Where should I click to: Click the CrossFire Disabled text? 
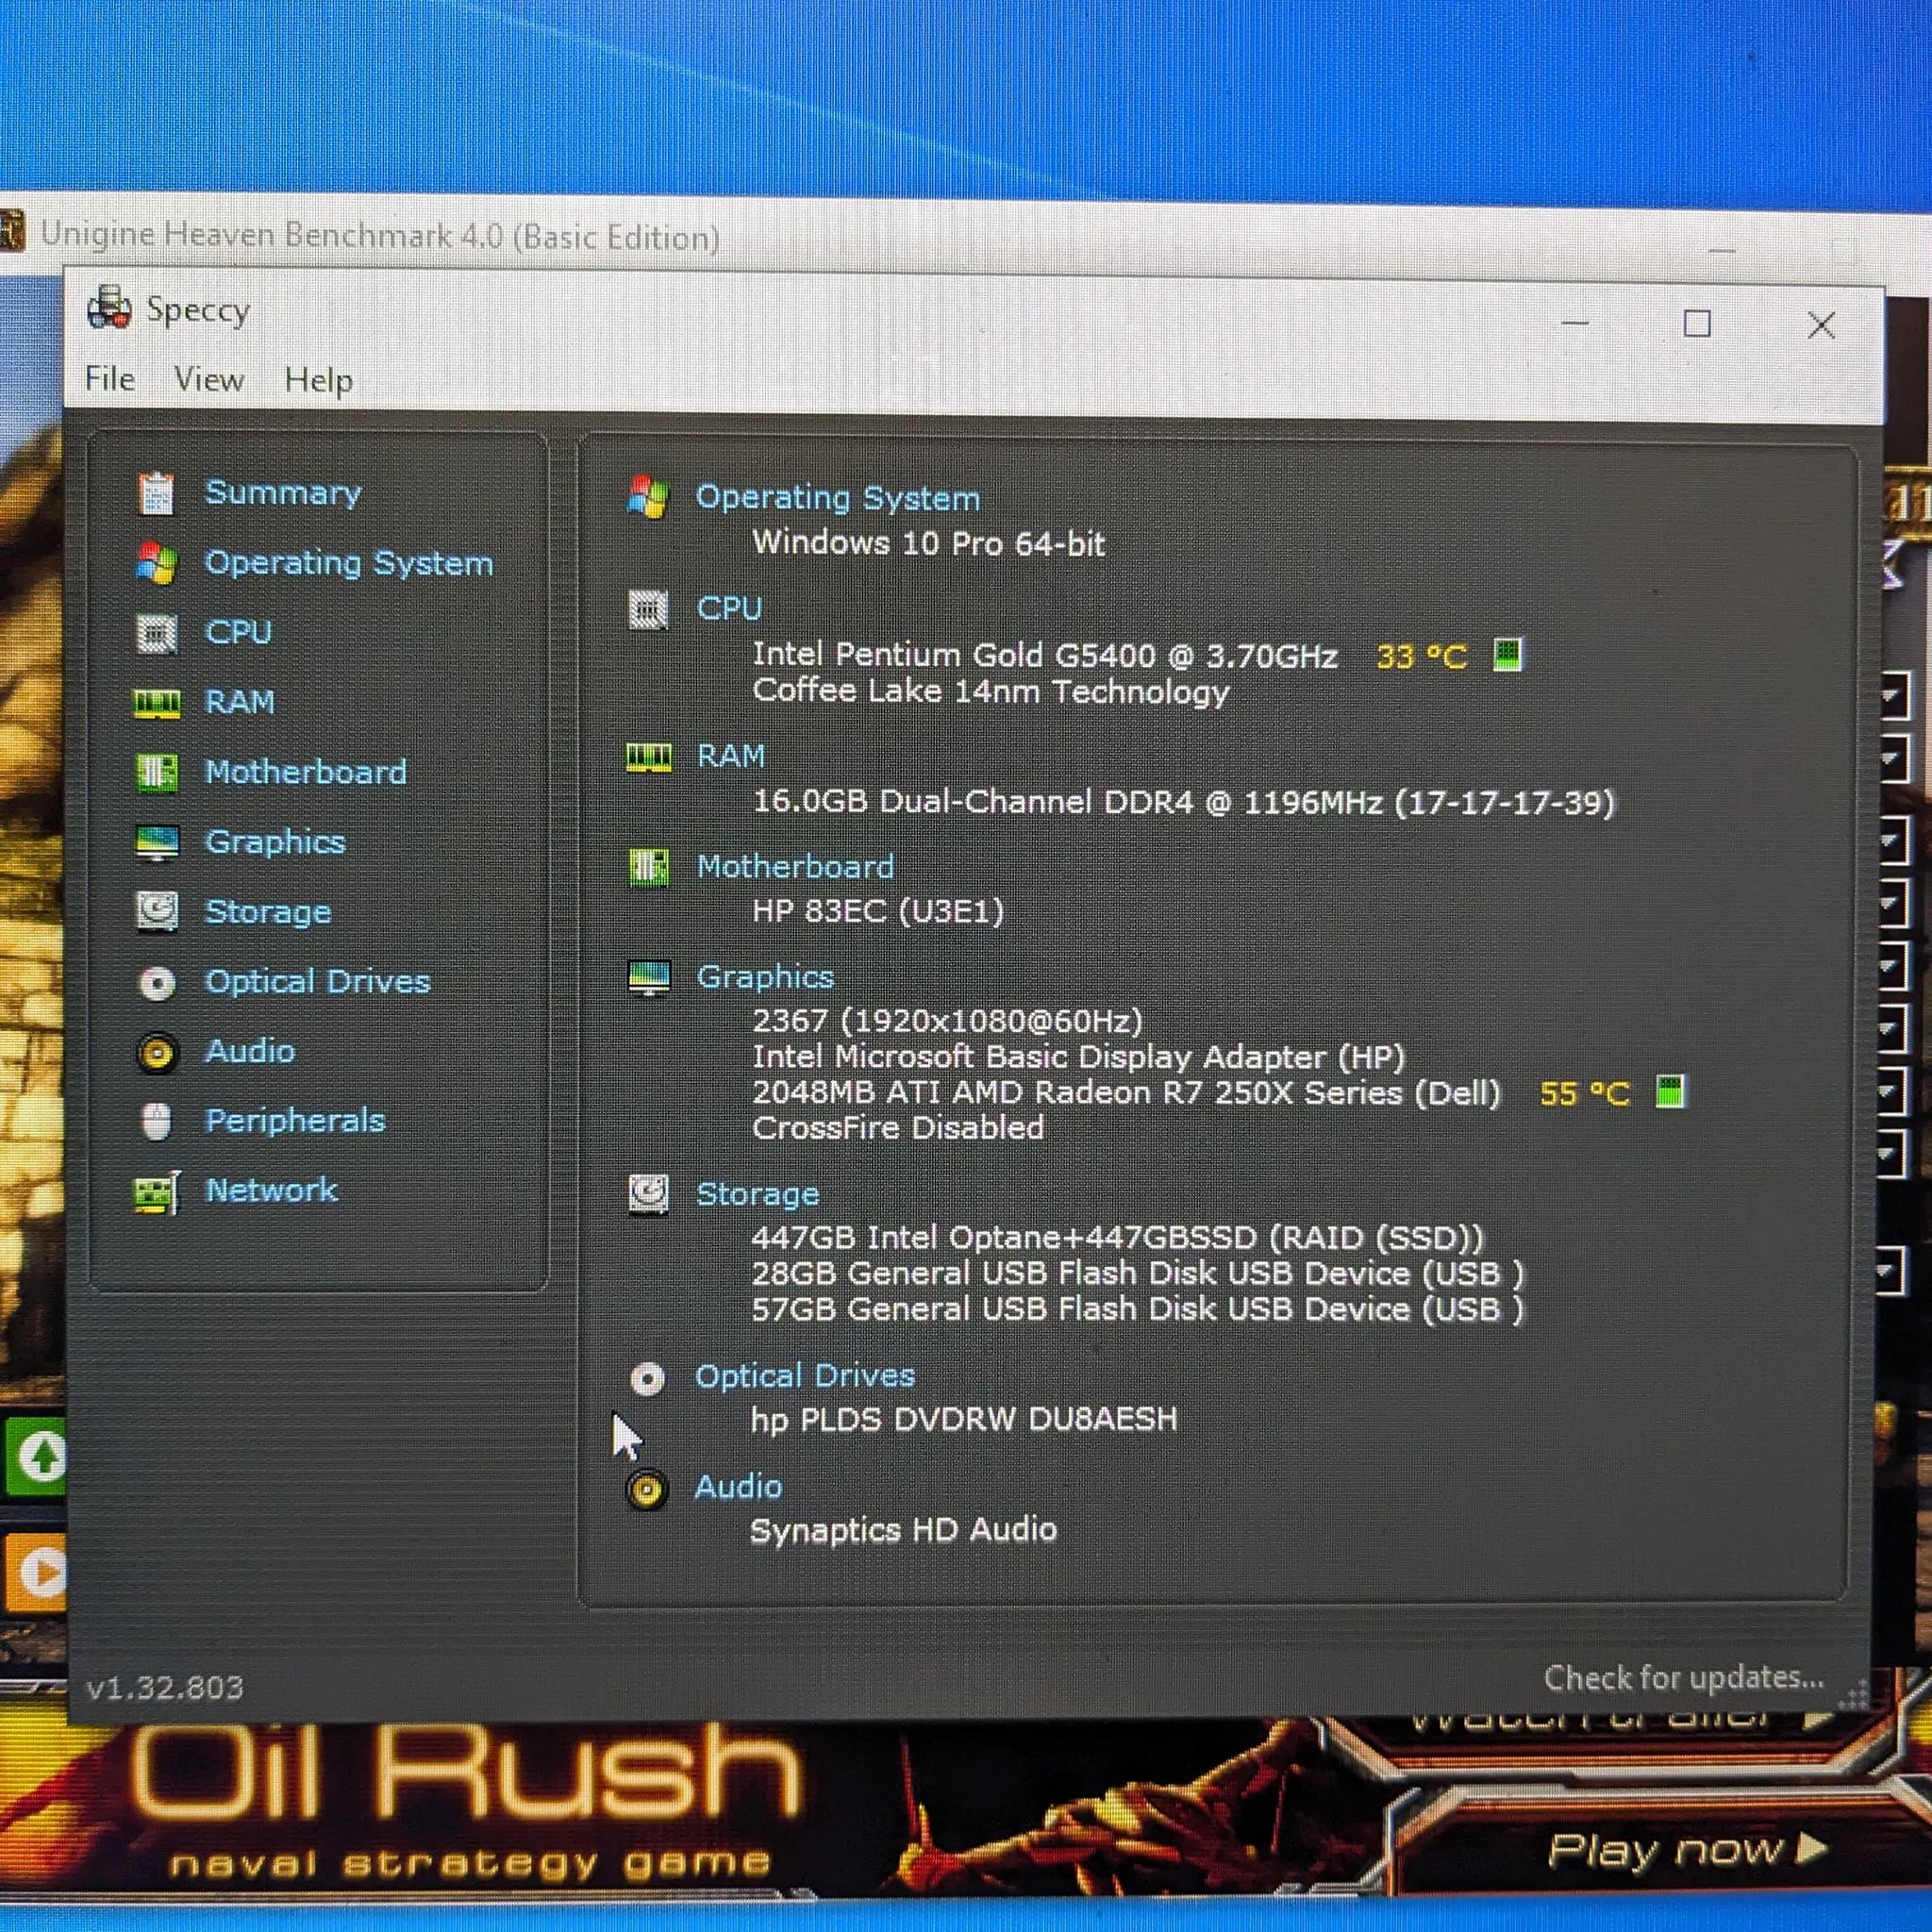coord(898,1128)
